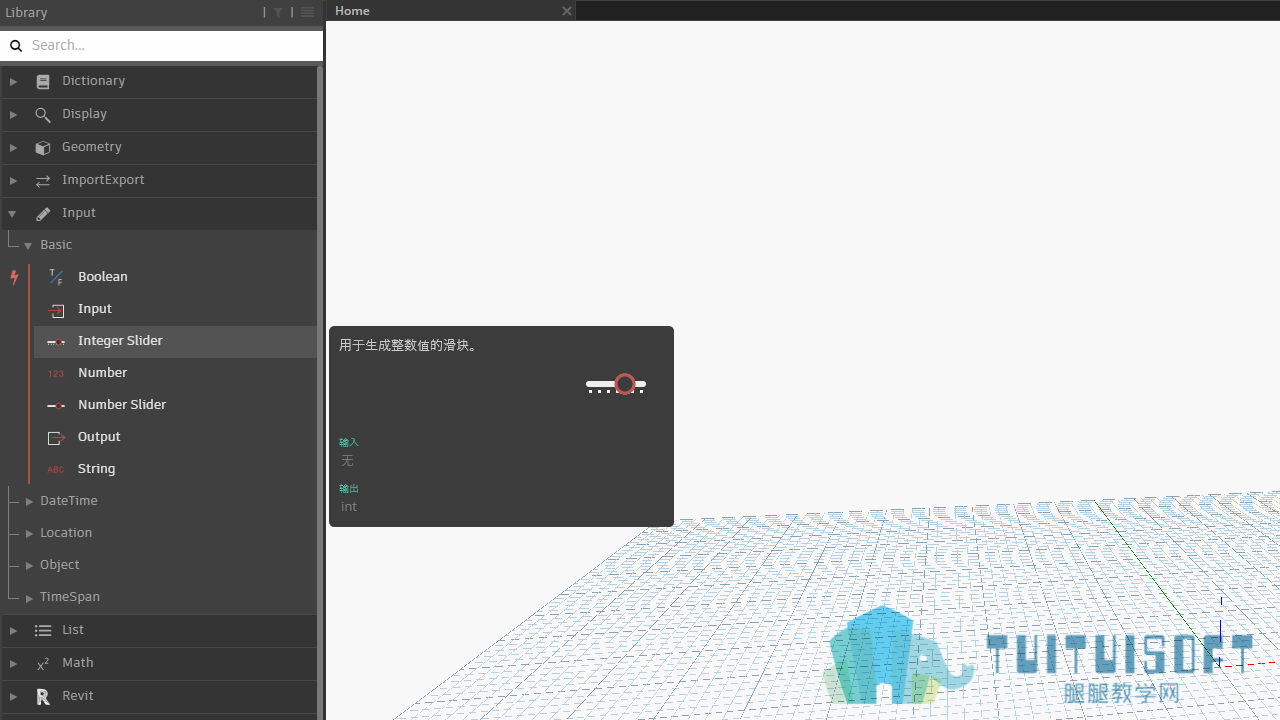This screenshot has width=1280, height=720.
Task: Click the library filter funnel icon
Action: point(279,12)
